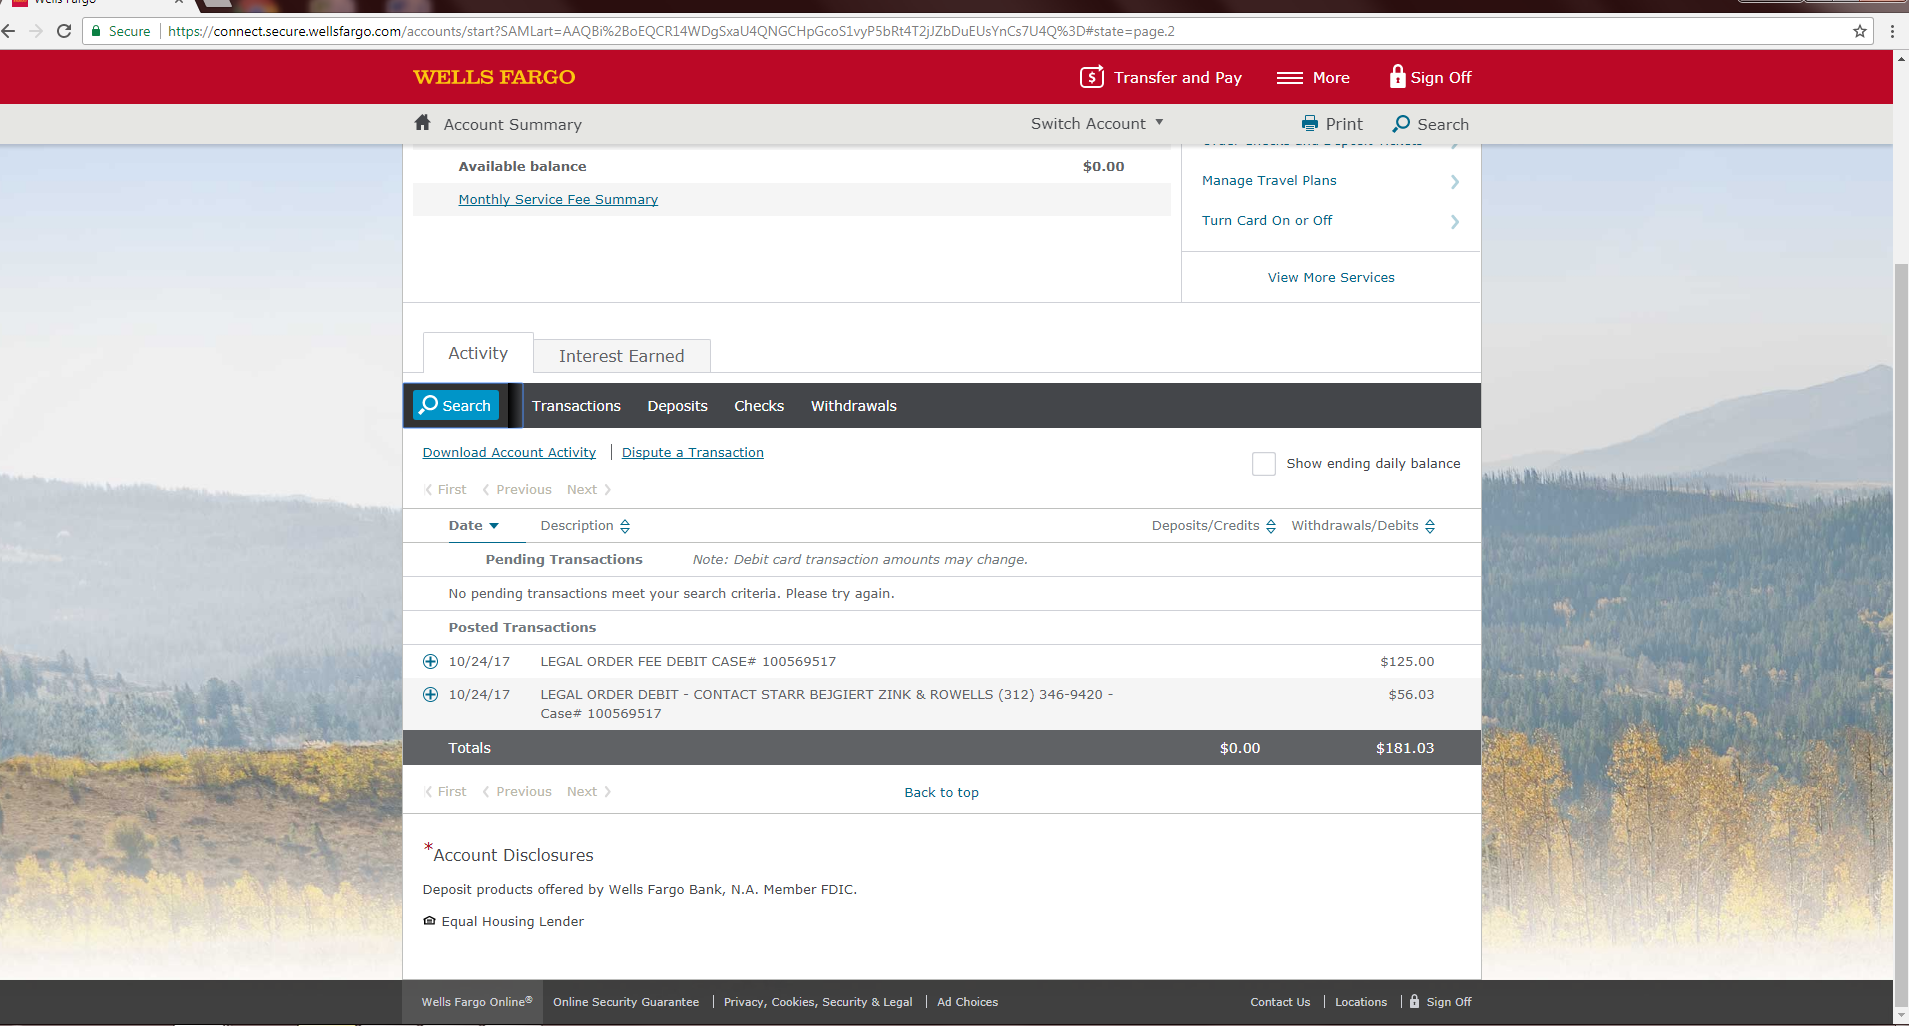Open Ad Choices footer link

967,1002
